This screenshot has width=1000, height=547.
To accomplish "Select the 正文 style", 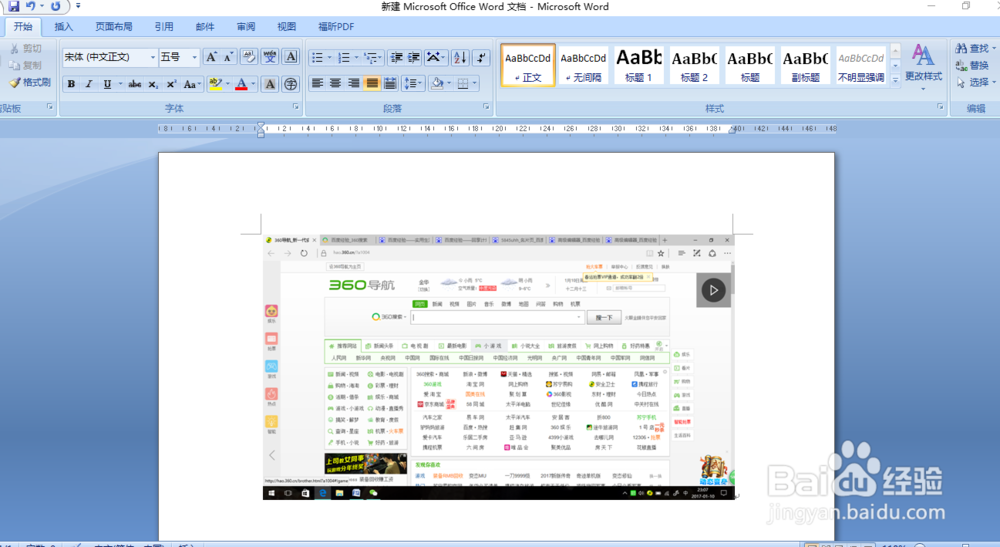I will 528,64.
